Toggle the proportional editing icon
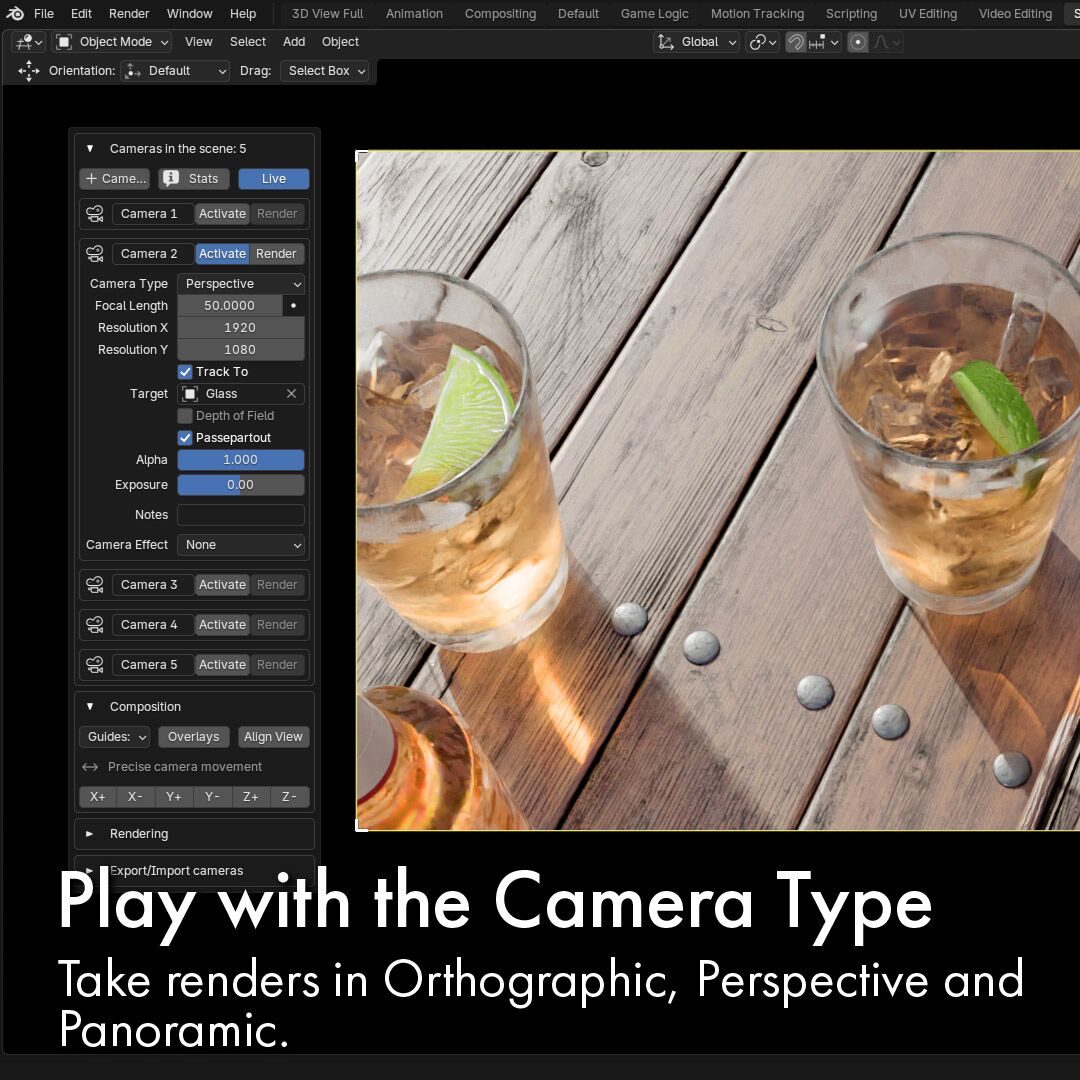 coord(857,42)
